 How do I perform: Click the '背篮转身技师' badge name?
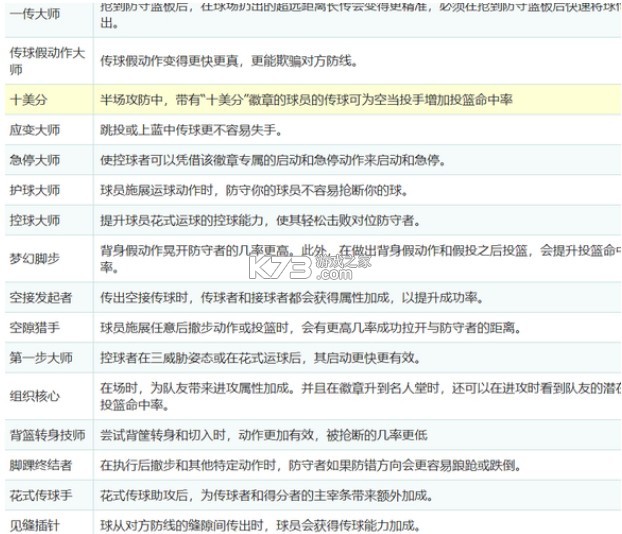coord(47,435)
